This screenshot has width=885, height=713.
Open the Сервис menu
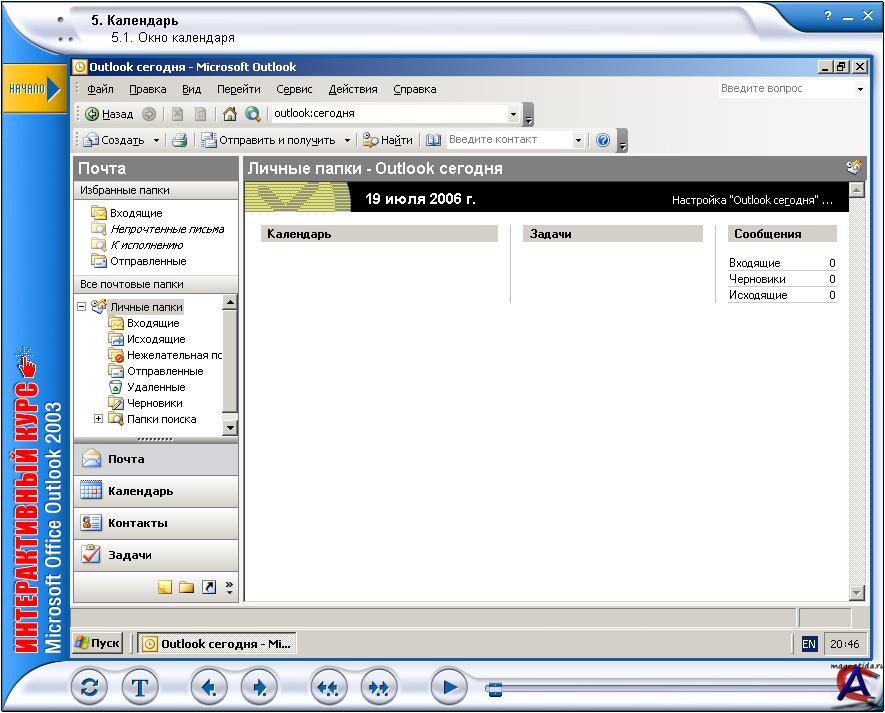tap(294, 89)
